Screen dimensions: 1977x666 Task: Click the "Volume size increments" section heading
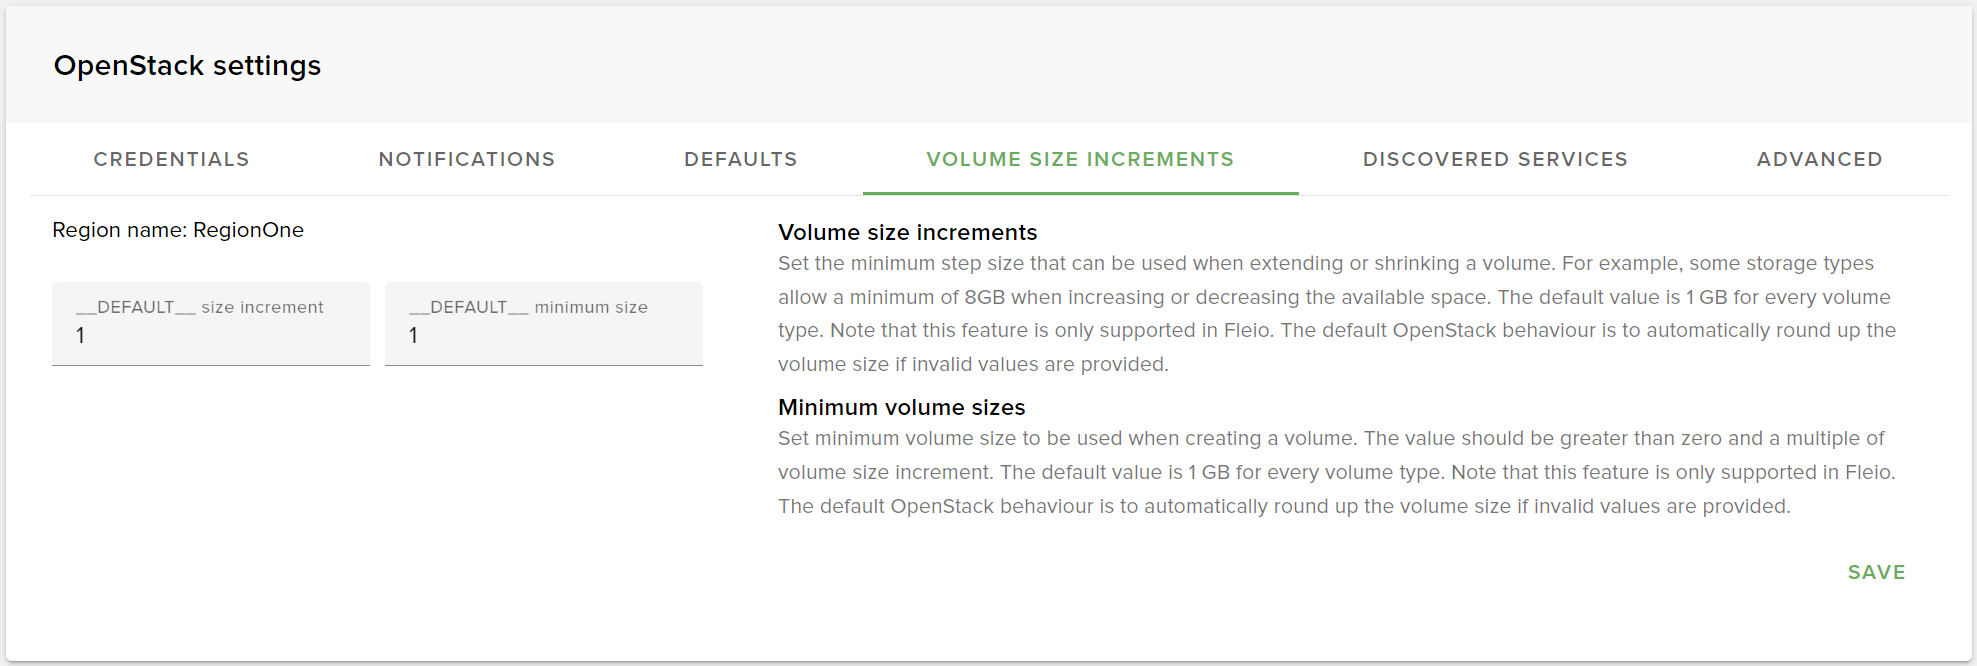coord(907,232)
